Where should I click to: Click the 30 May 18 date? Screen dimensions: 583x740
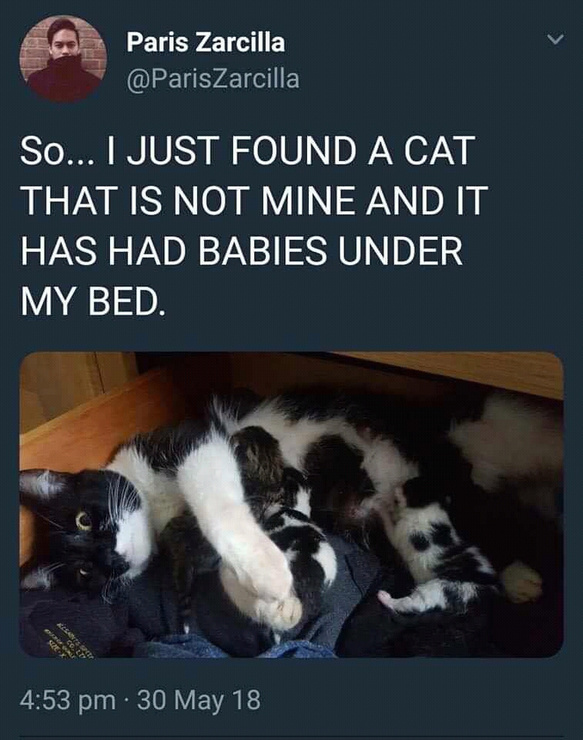(x=199, y=700)
